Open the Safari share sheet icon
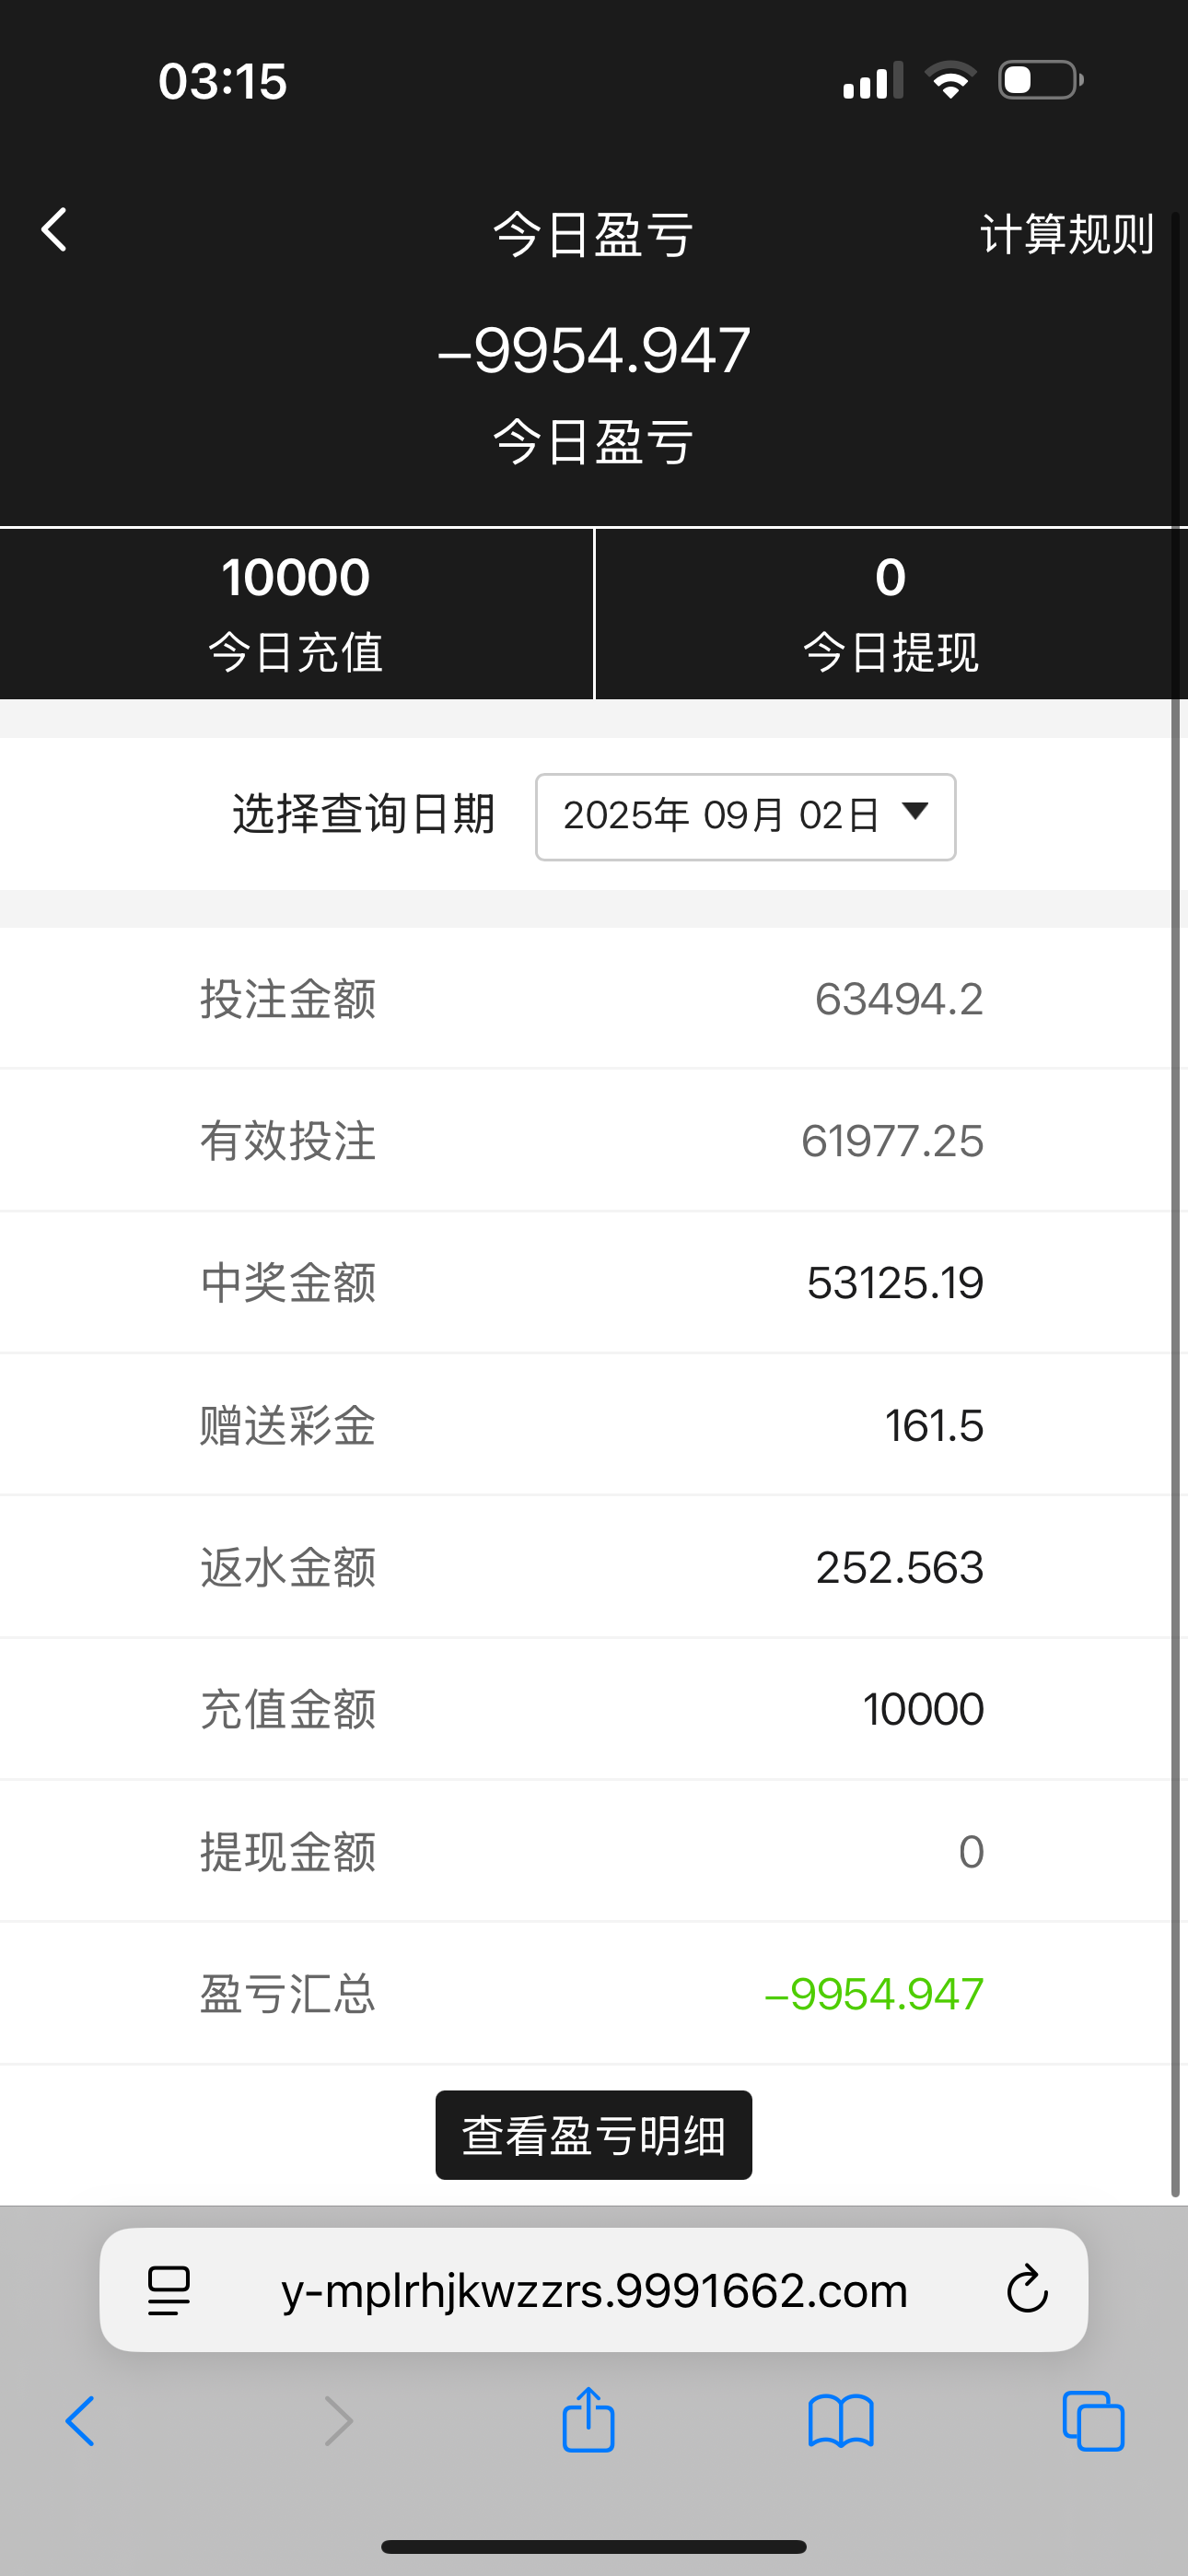The height and width of the screenshot is (2576, 1188). 588,2420
